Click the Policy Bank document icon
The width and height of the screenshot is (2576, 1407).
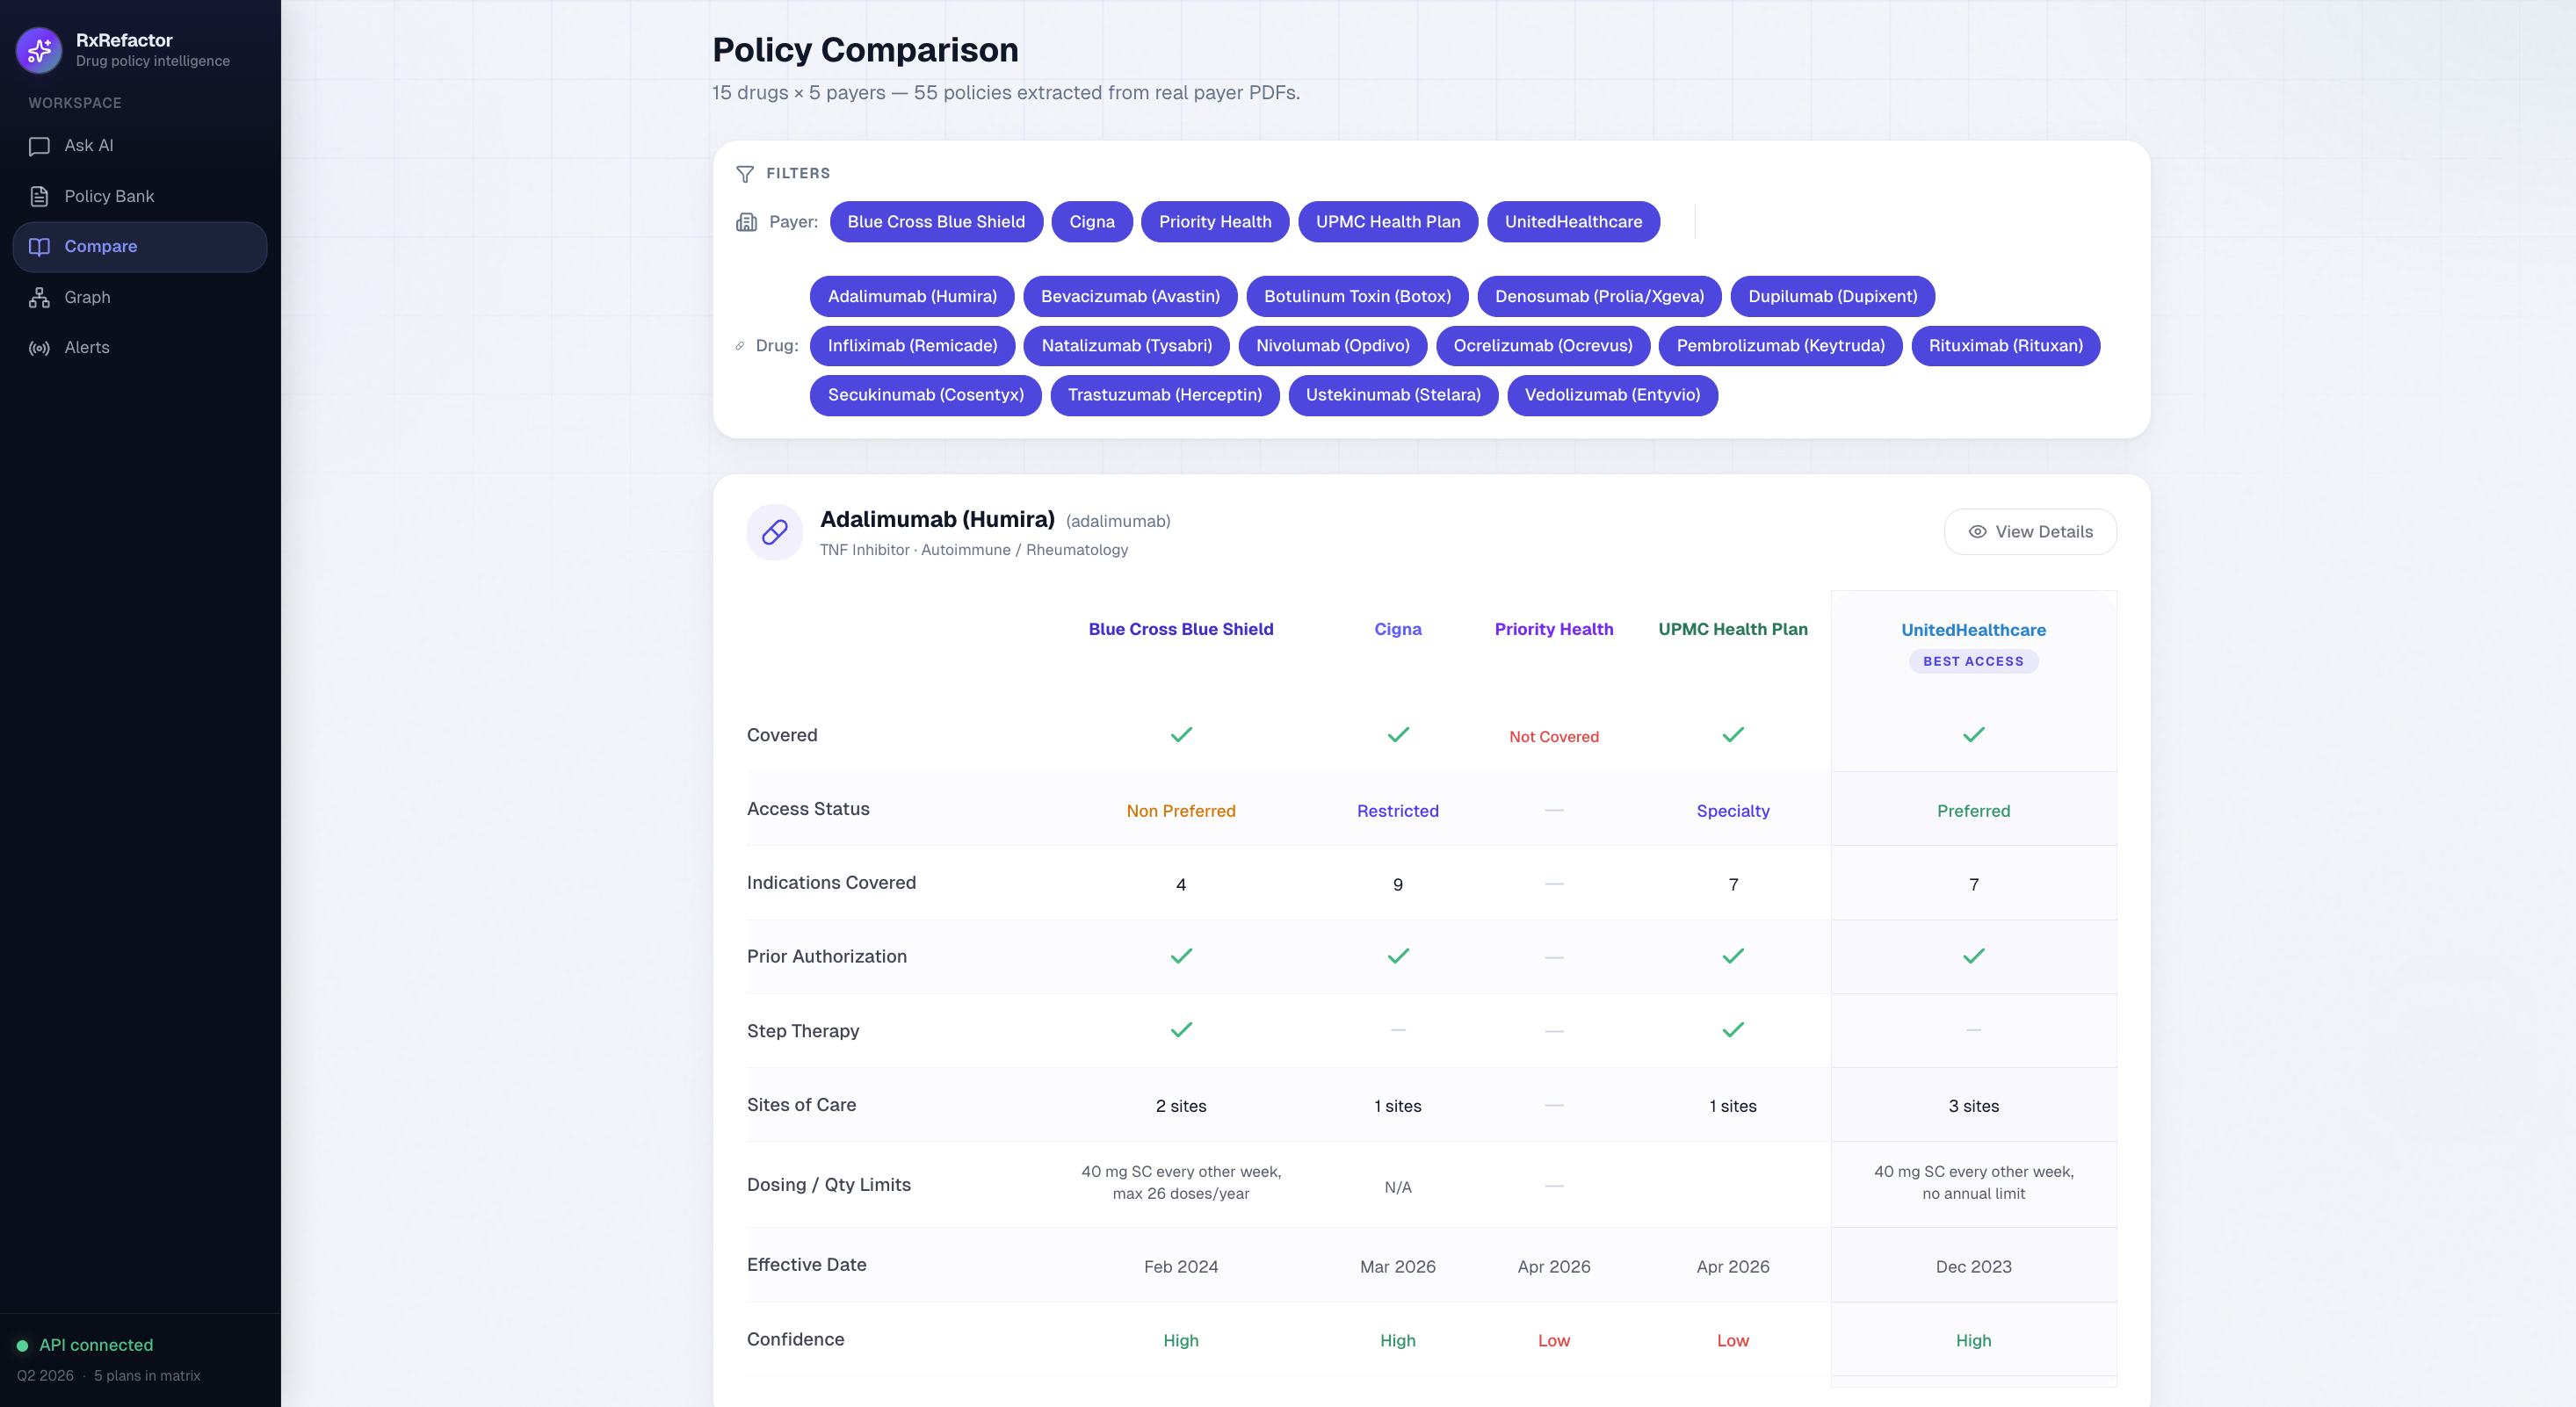[x=39, y=196]
